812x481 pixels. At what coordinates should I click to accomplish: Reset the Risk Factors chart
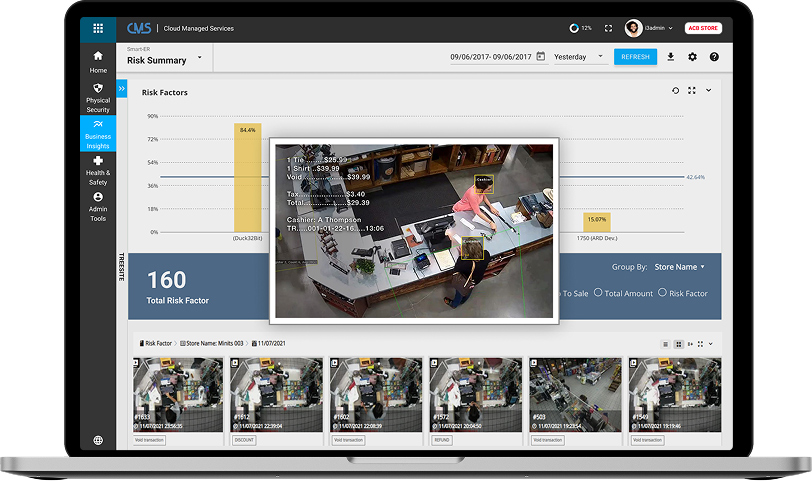tap(676, 91)
